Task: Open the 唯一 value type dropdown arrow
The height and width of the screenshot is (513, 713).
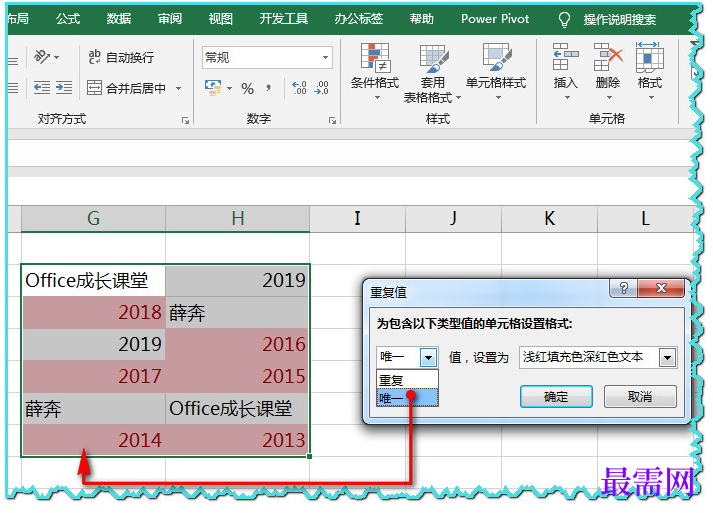Action: [x=428, y=357]
